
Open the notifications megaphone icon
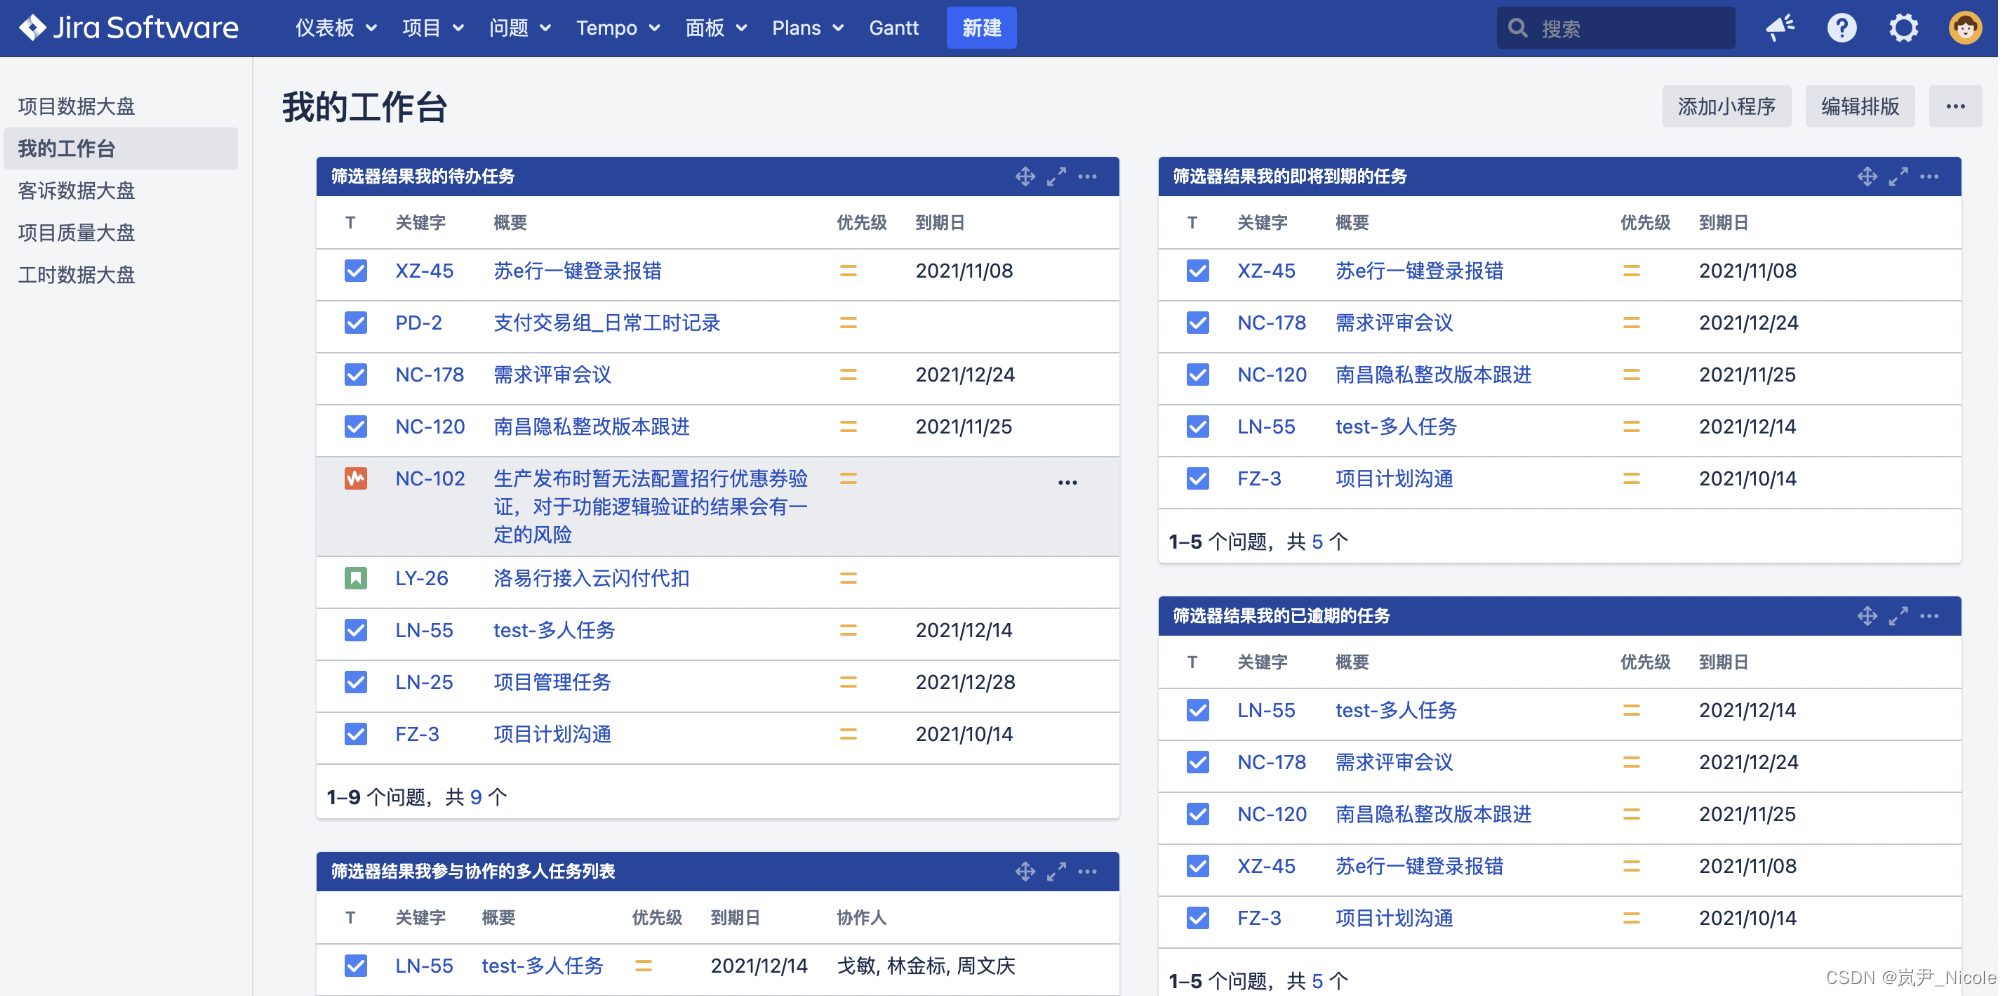(x=1780, y=28)
